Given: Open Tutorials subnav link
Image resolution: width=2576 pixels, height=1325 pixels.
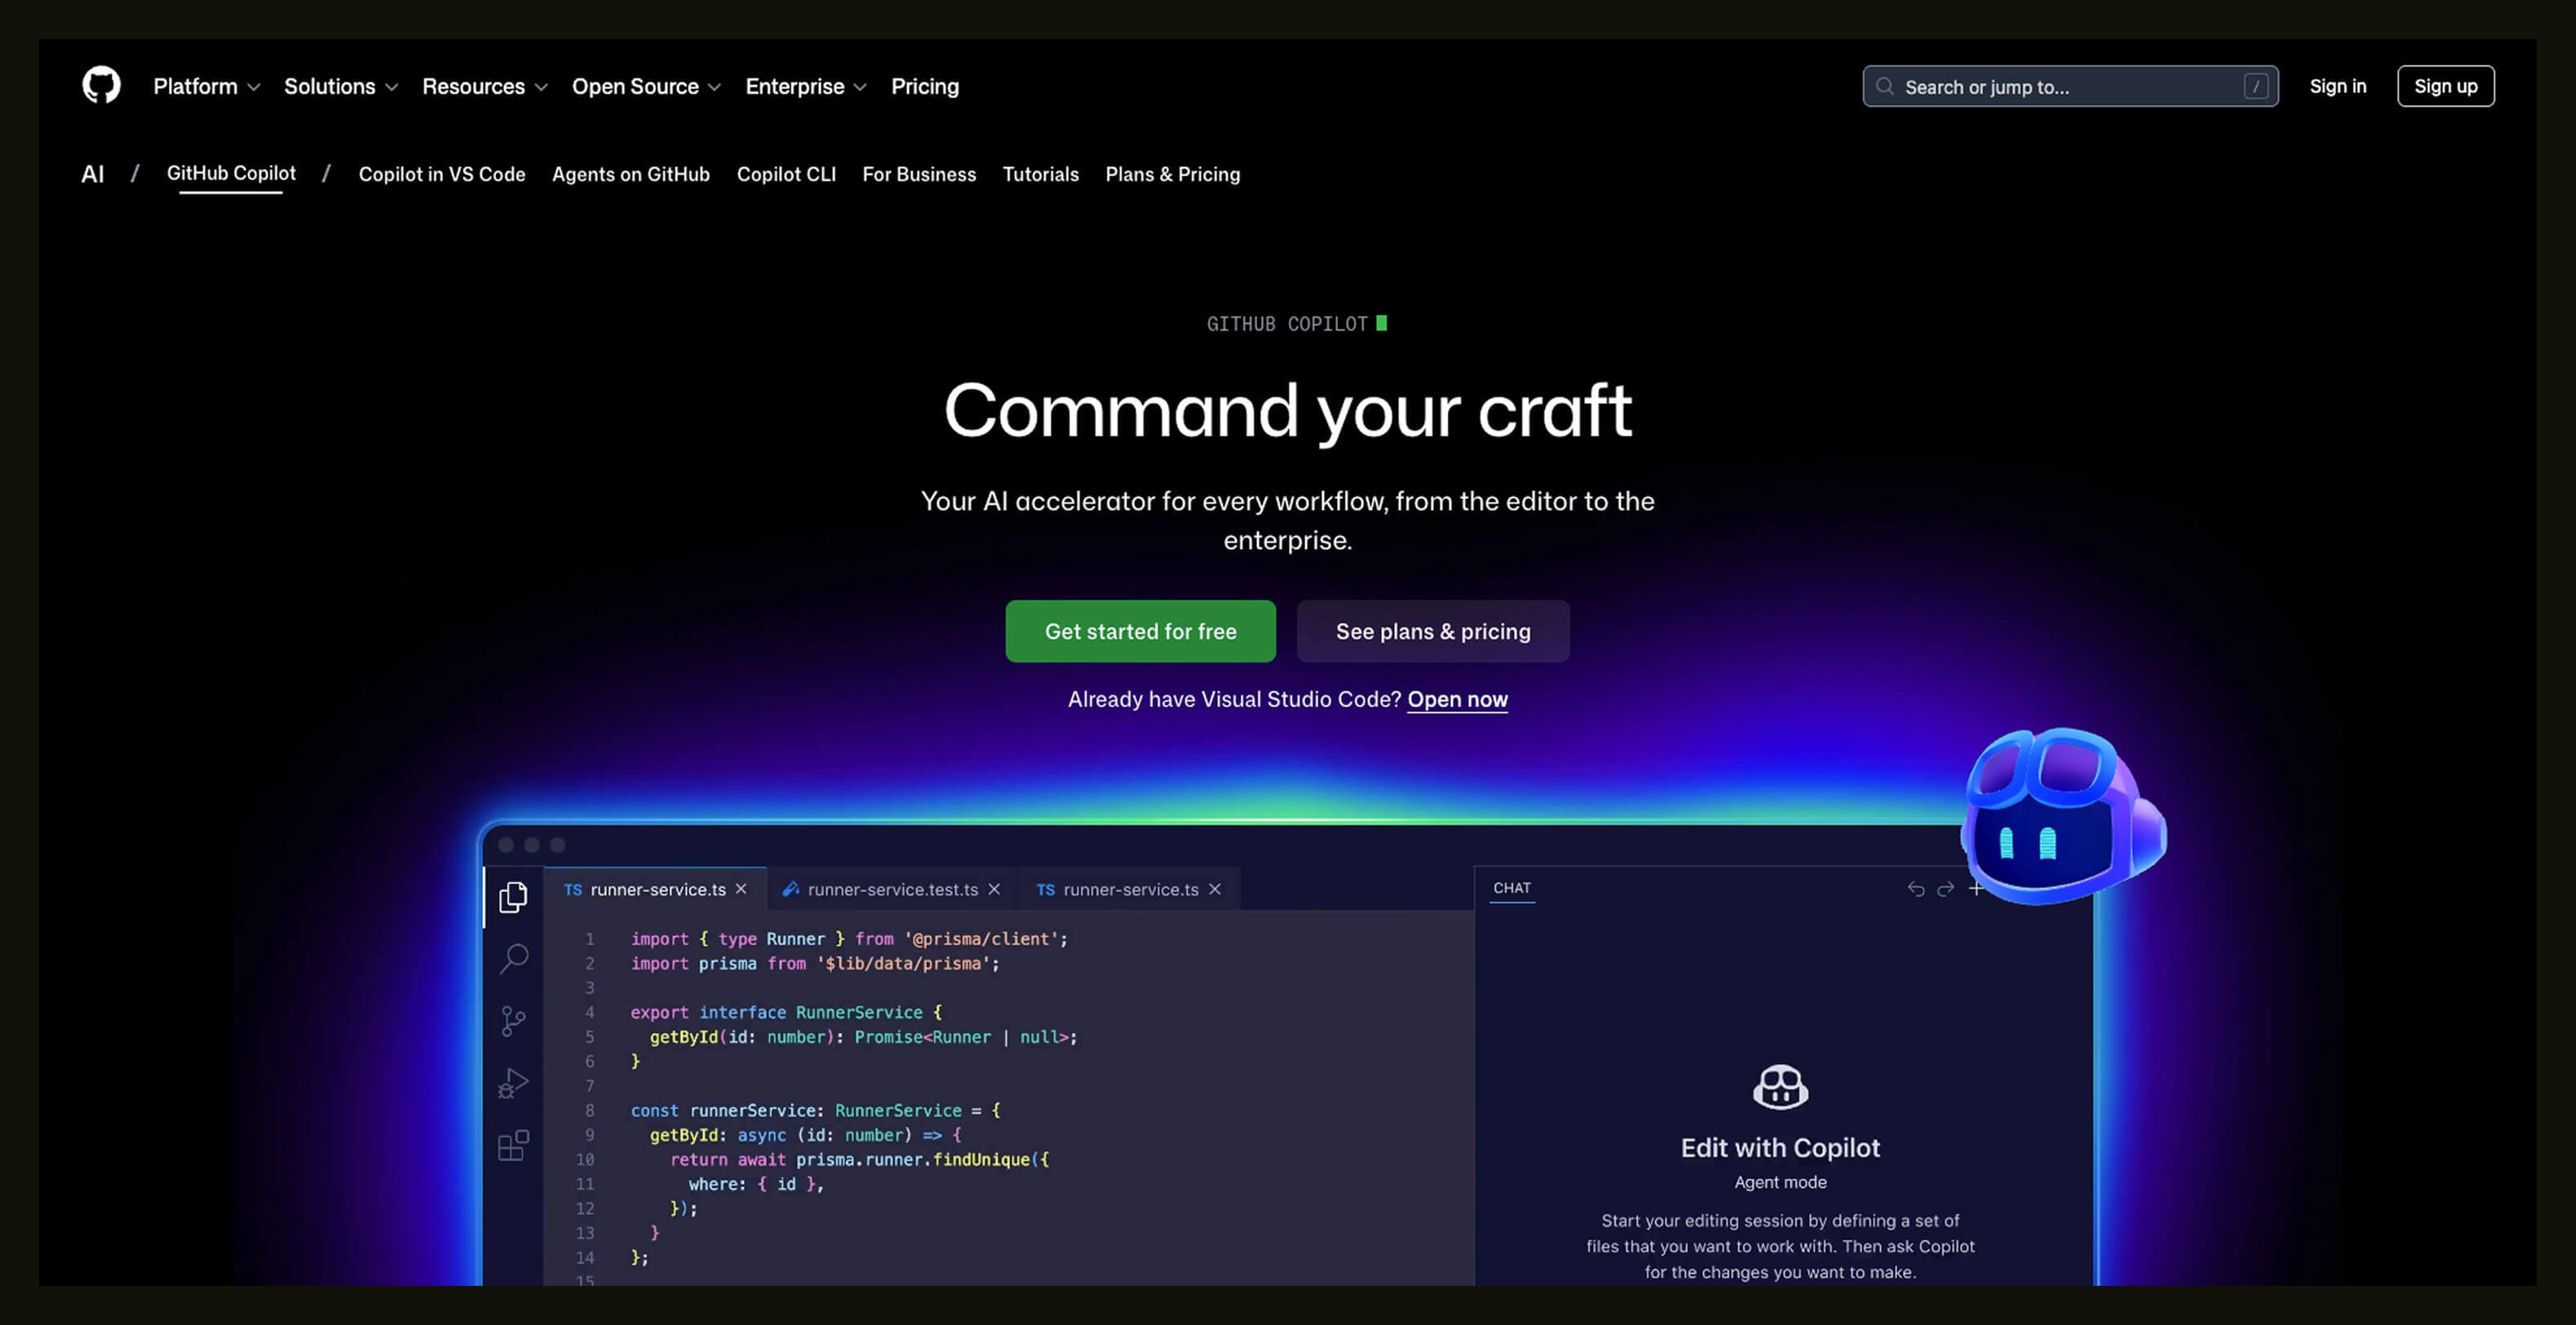Looking at the screenshot, I should (1041, 175).
